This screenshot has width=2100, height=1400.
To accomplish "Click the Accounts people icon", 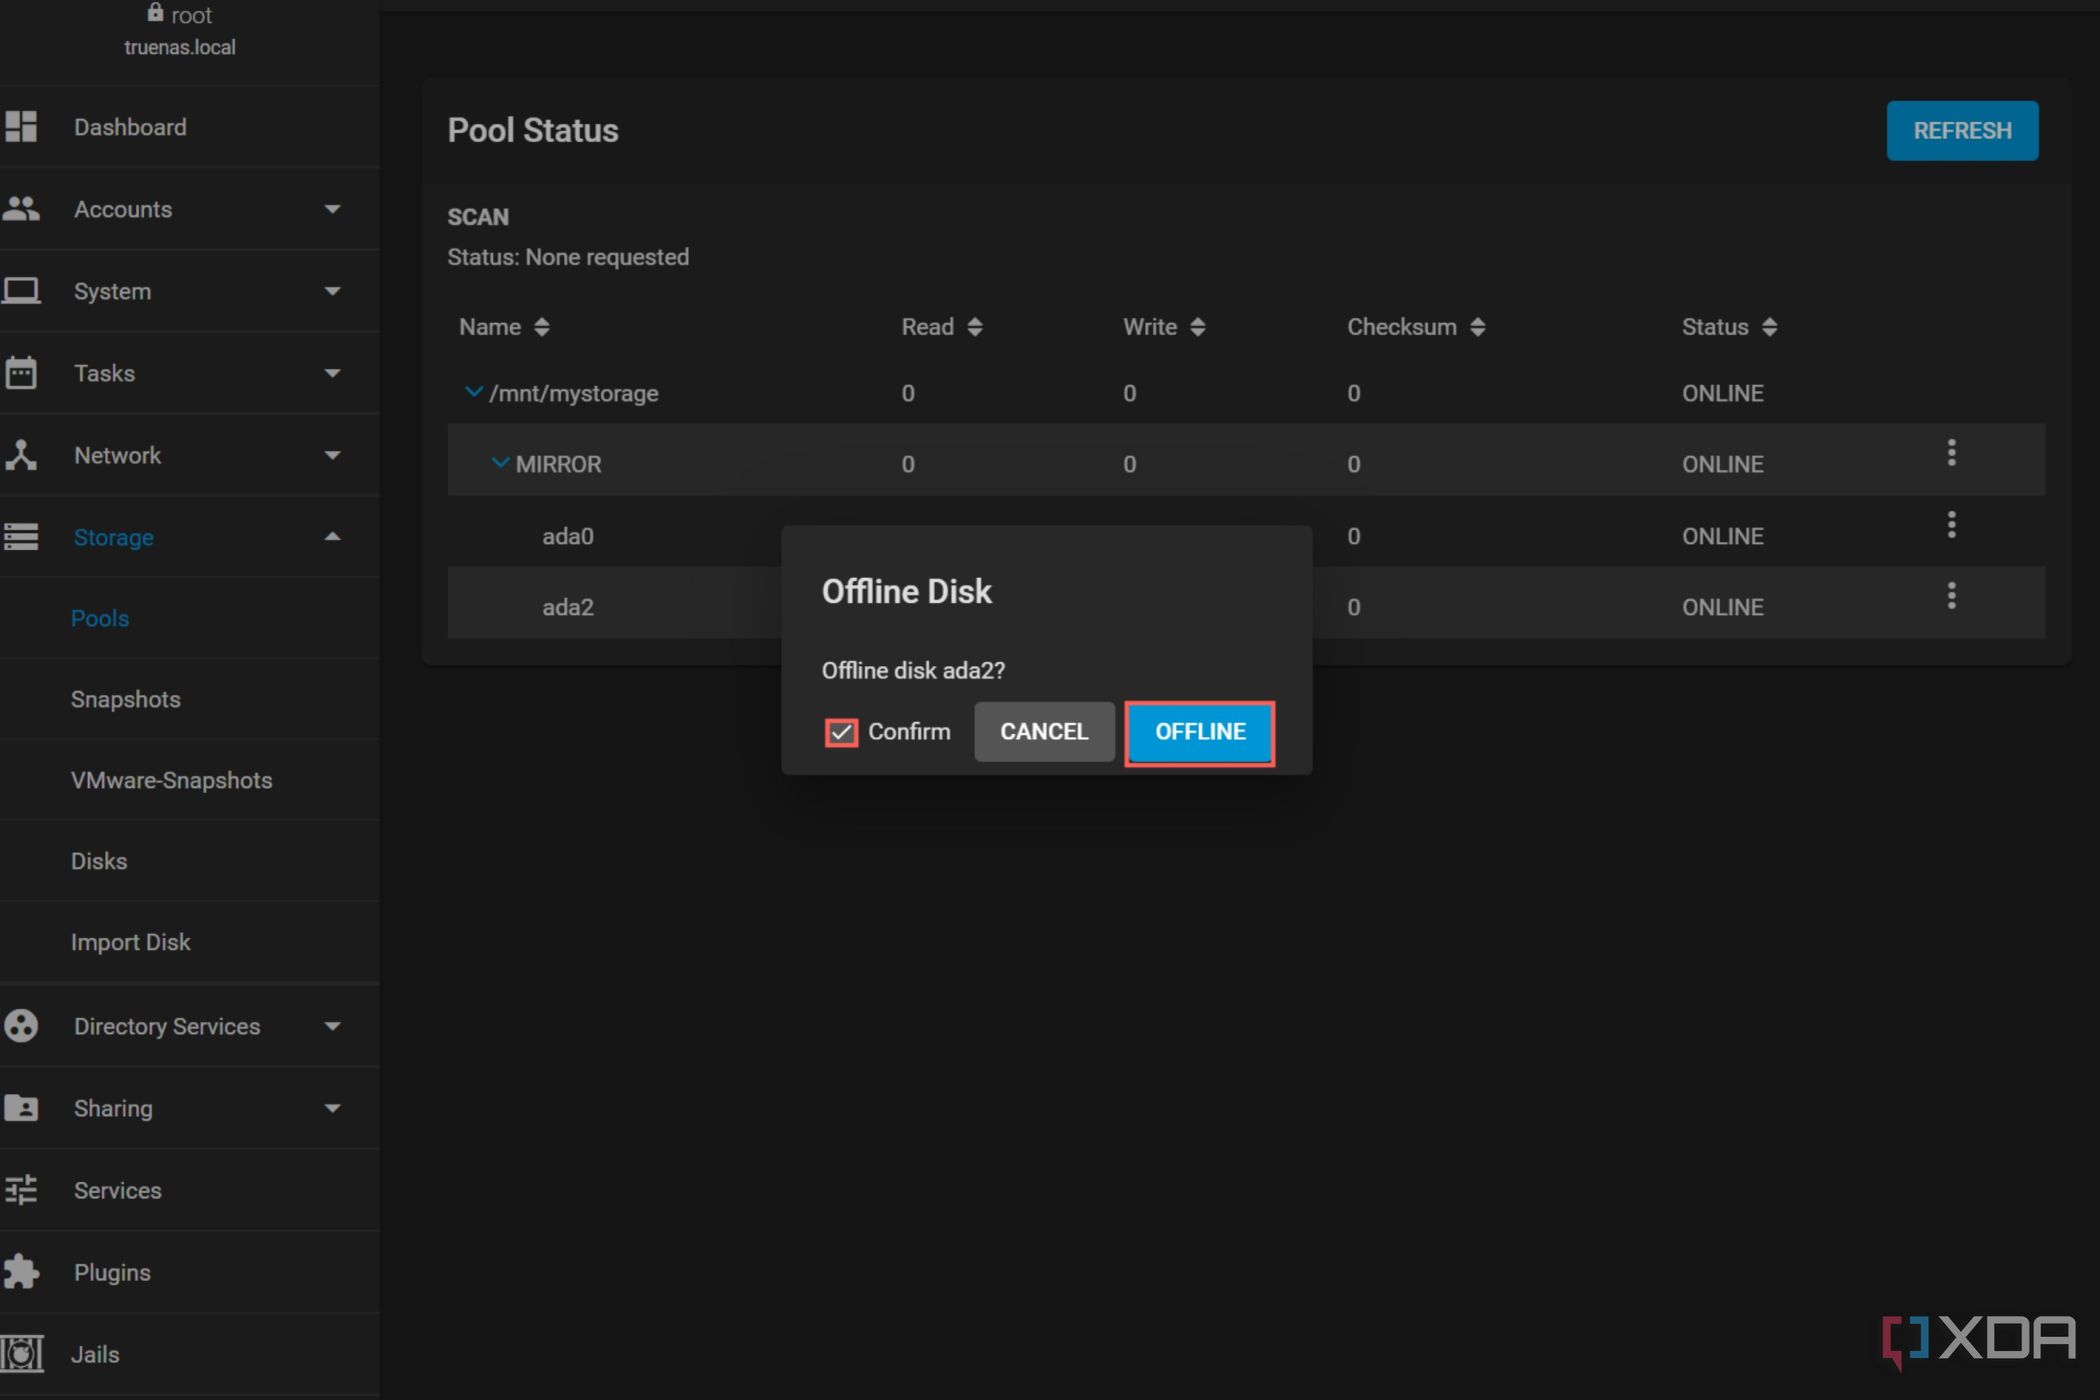I will pyautogui.click(x=21, y=209).
